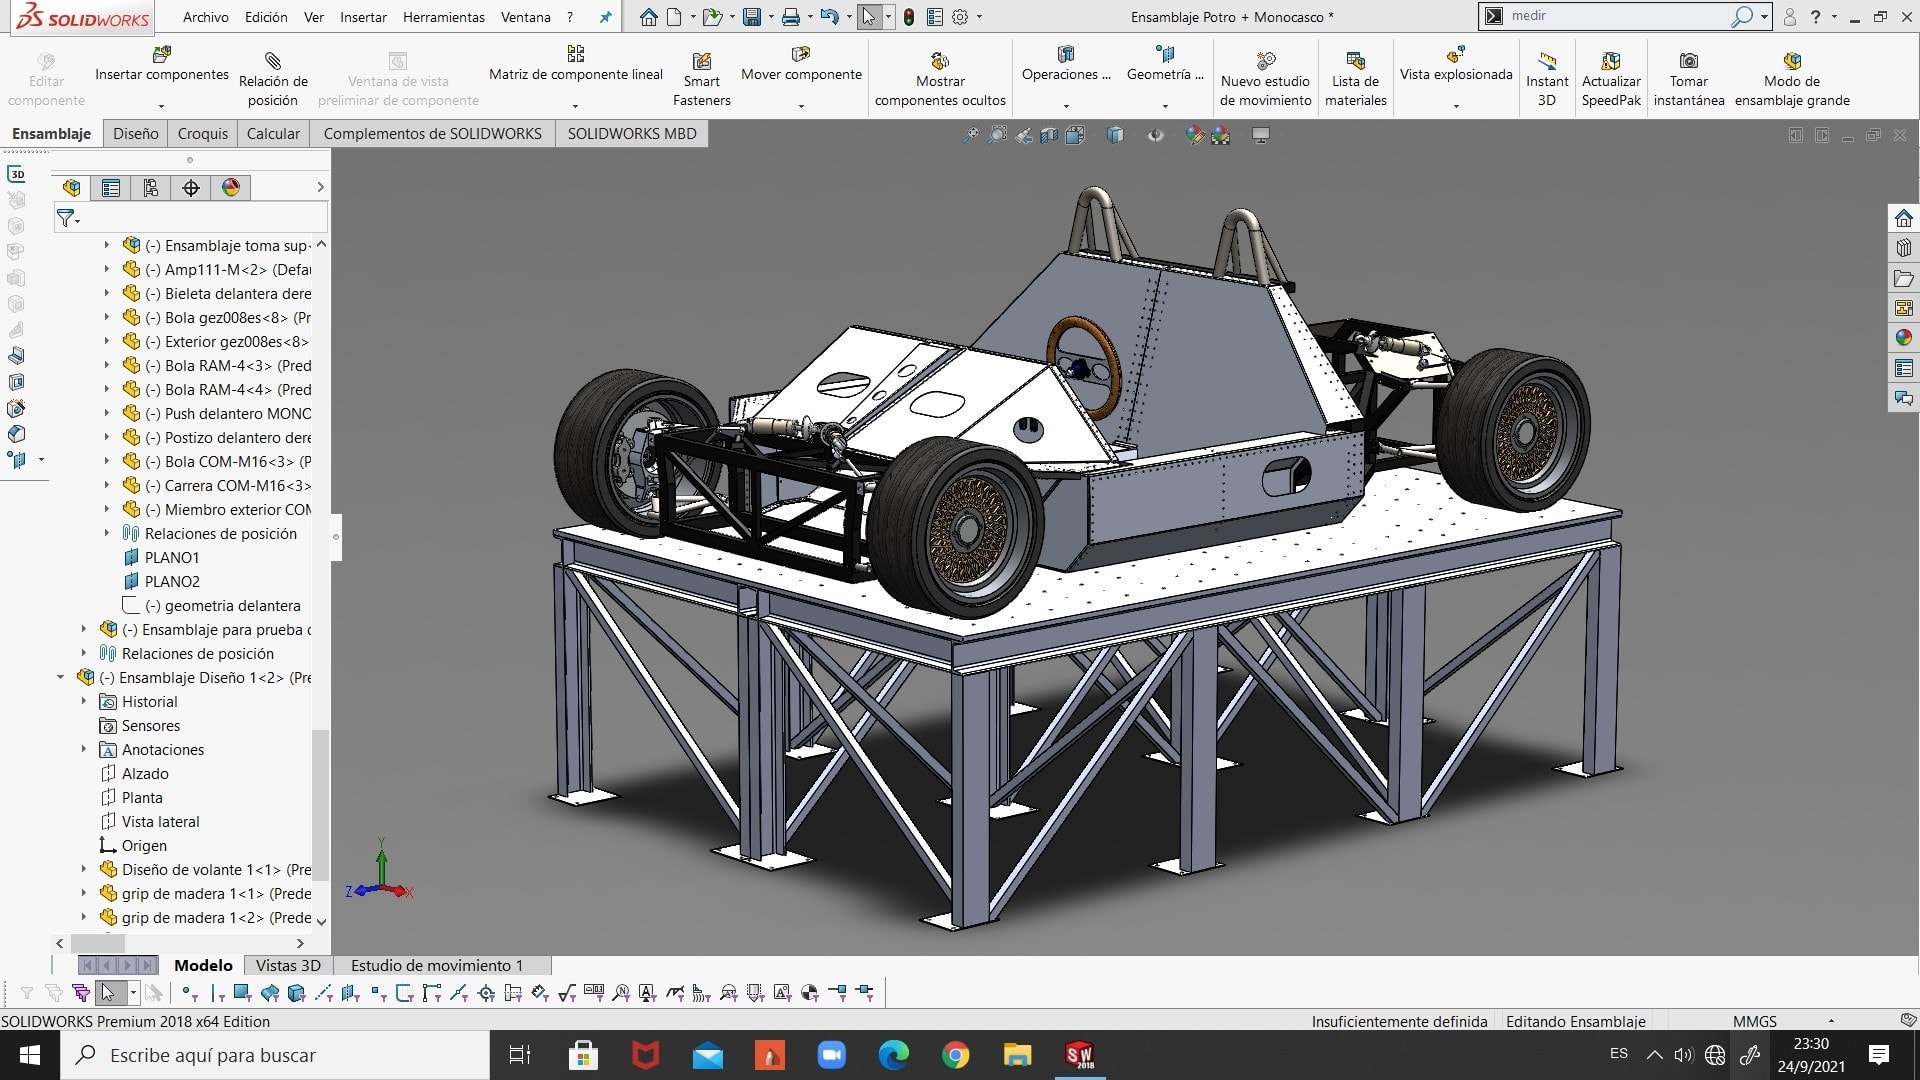The image size is (1920, 1080).
Task: Click Zoom to Area magnifier icon
Action: (x=997, y=135)
